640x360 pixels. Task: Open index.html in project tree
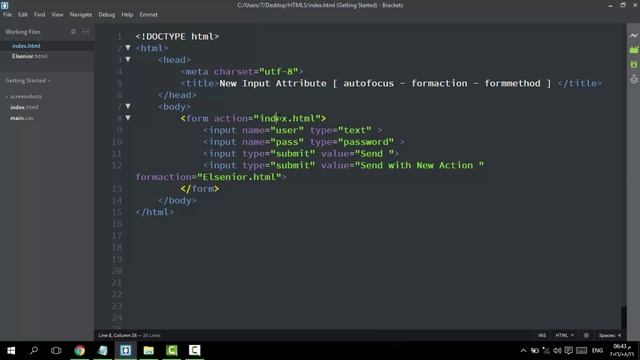coord(24,107)
